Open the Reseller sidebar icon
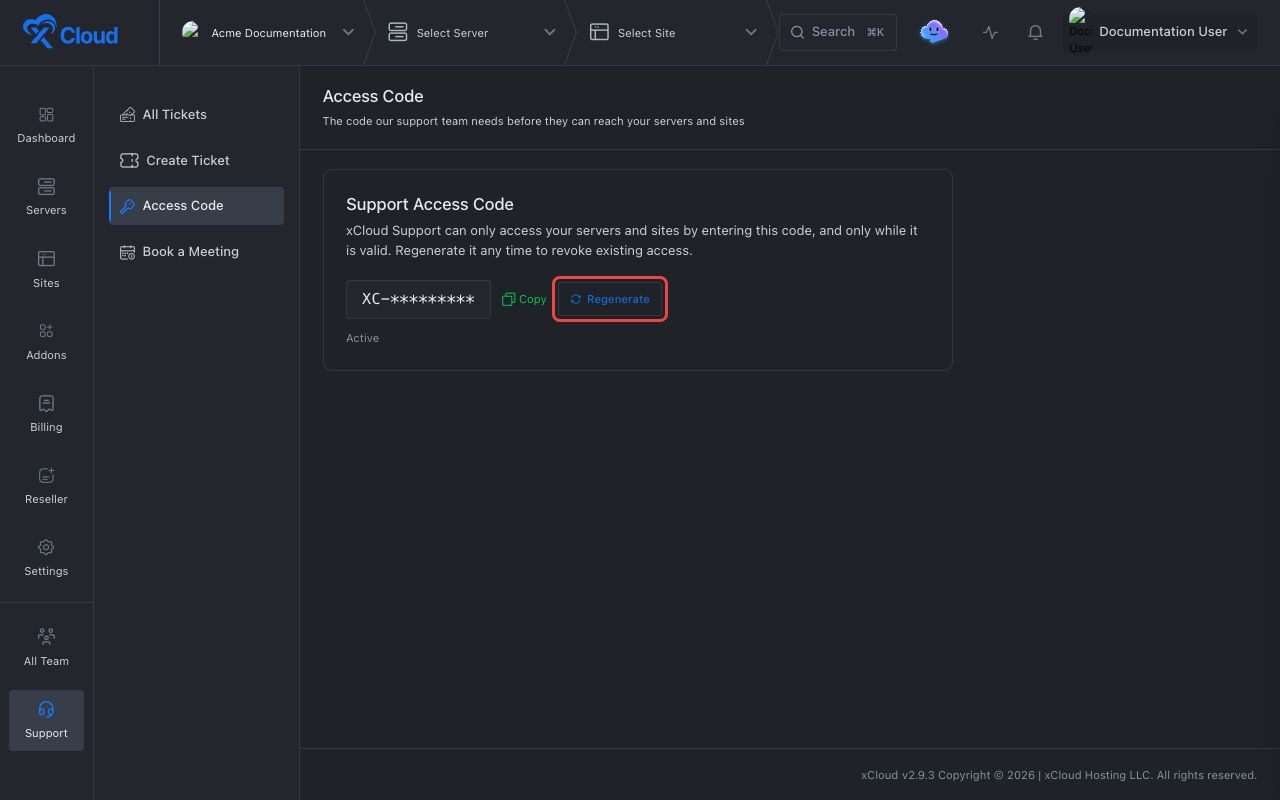Viewport: 1280px width, 800px height. point(46,475)
